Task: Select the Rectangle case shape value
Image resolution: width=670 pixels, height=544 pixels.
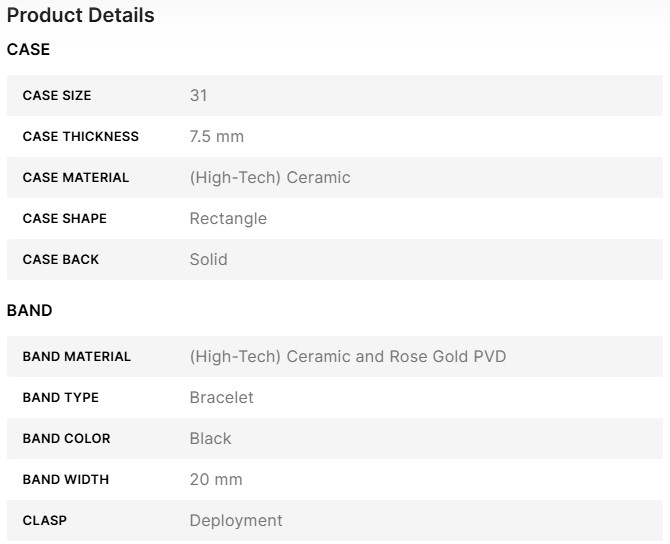Action: (x=228, y=219)
